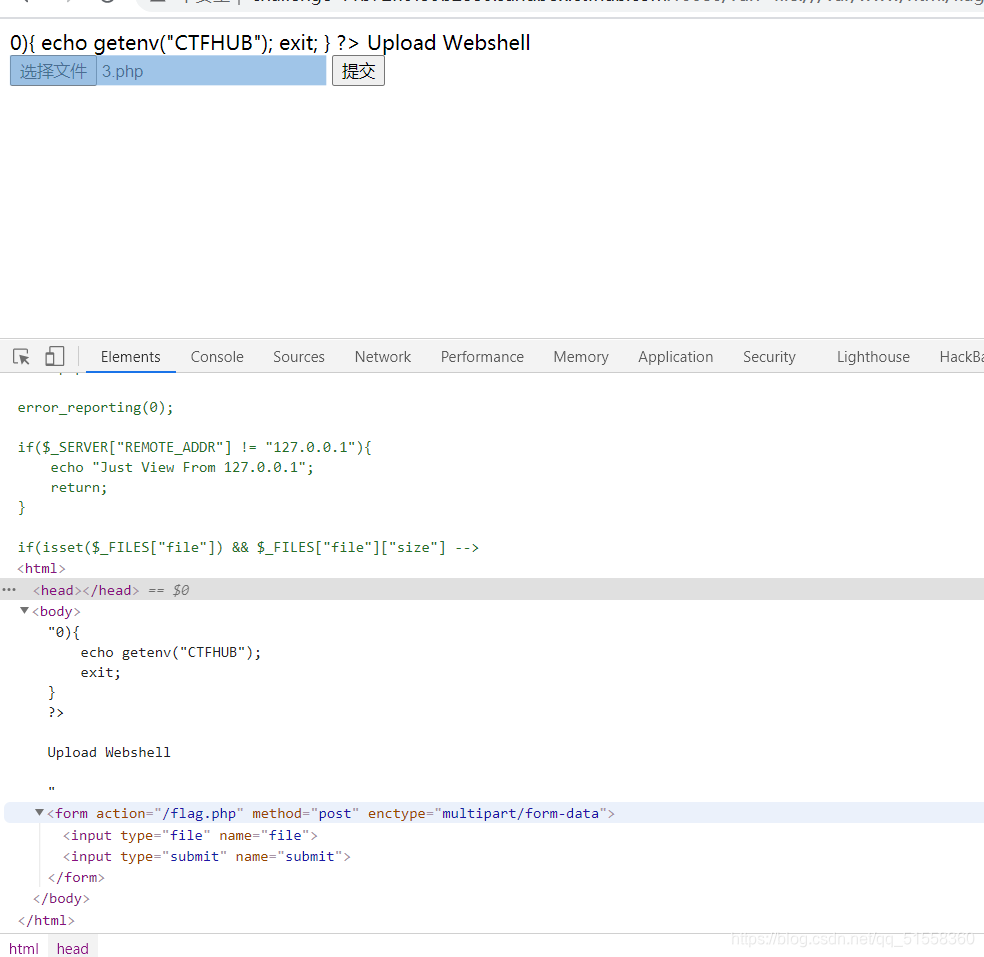This screenshot has height=957, width=984.
Task: Open the Lighthouse tab
Action: (873, 356)
